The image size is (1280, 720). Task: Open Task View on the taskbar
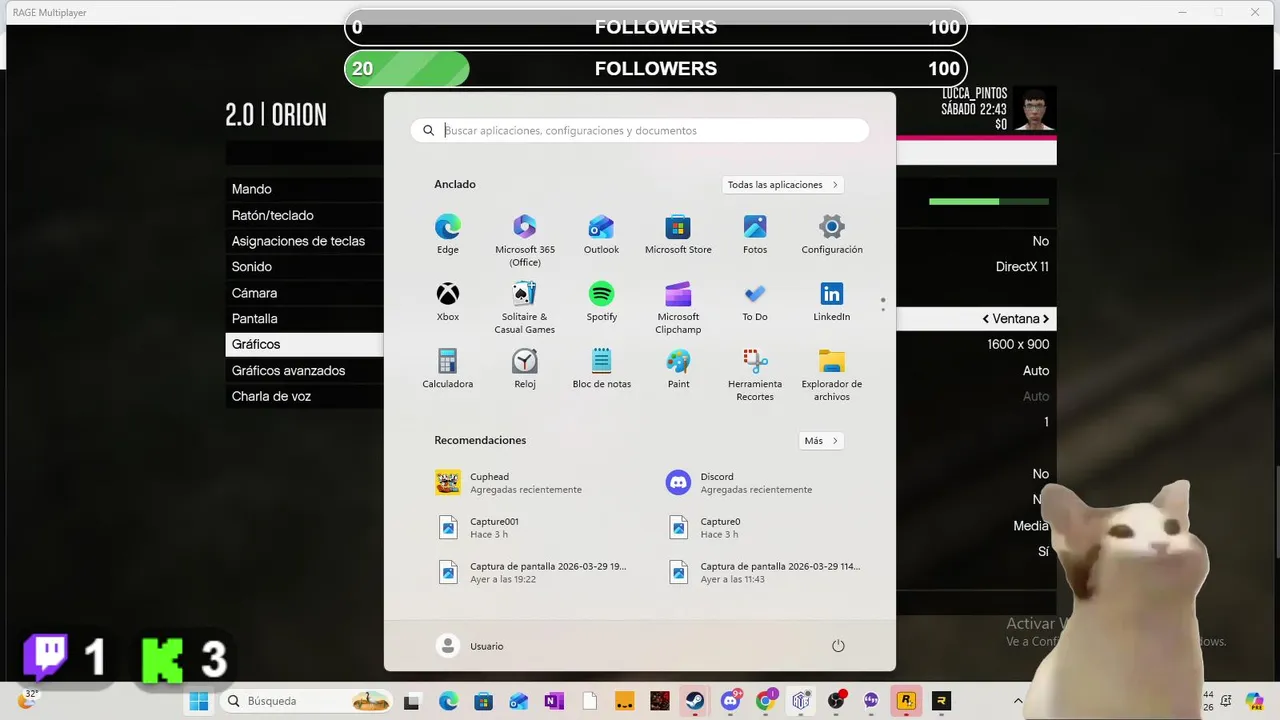point(411,701)
